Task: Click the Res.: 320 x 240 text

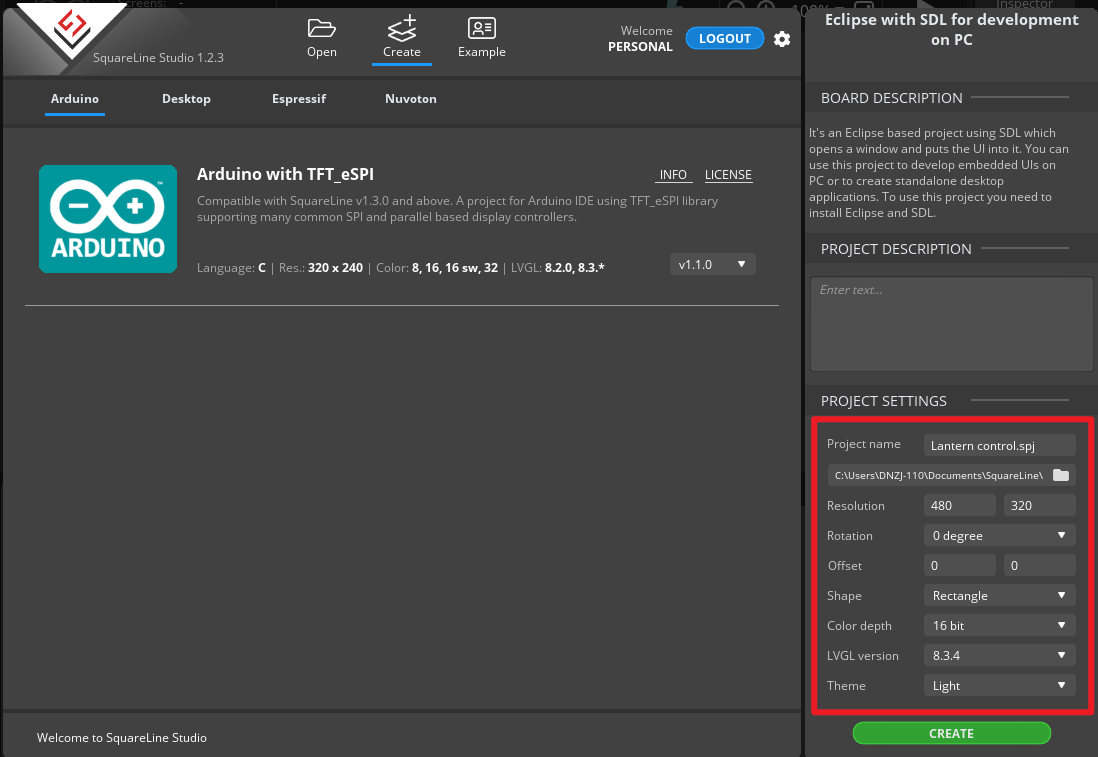Action: point(321,268)
